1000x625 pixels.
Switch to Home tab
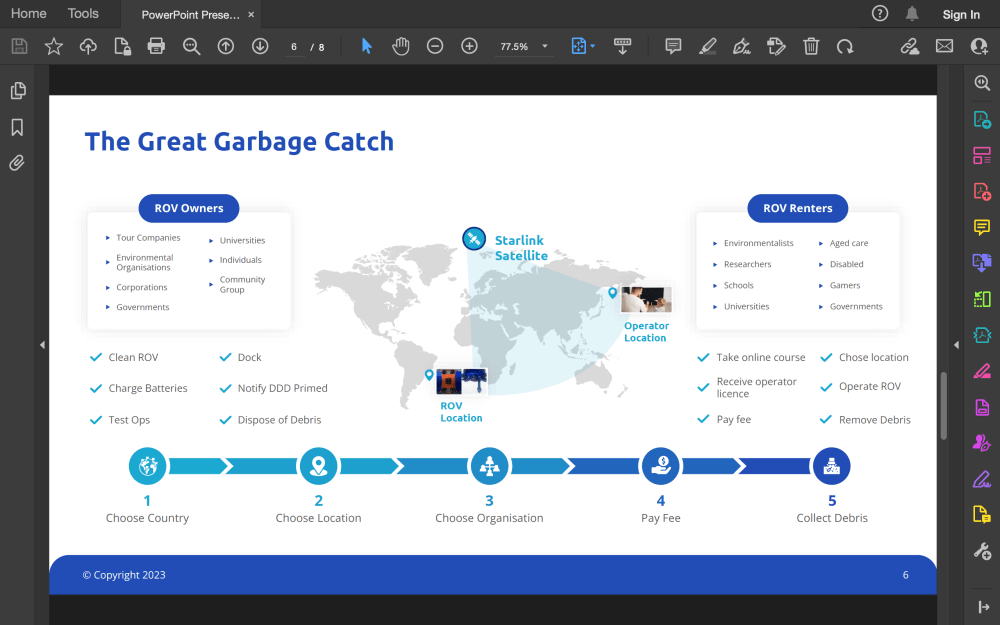click(x=29, y=13)
